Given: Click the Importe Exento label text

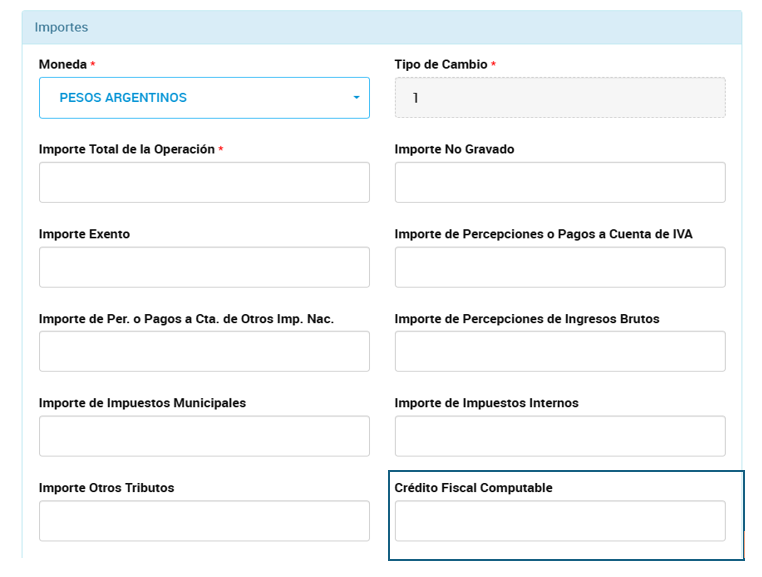Looking at the screenshot, I should coord(84,234).
